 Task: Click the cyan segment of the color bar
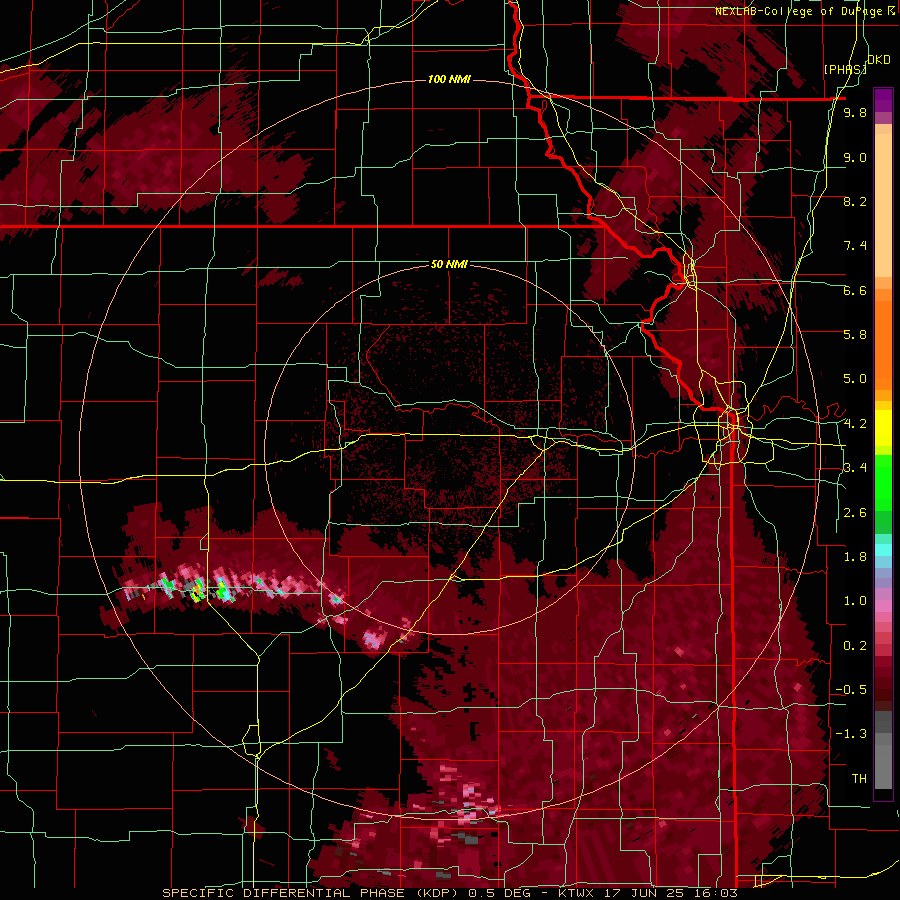point(883,550)
